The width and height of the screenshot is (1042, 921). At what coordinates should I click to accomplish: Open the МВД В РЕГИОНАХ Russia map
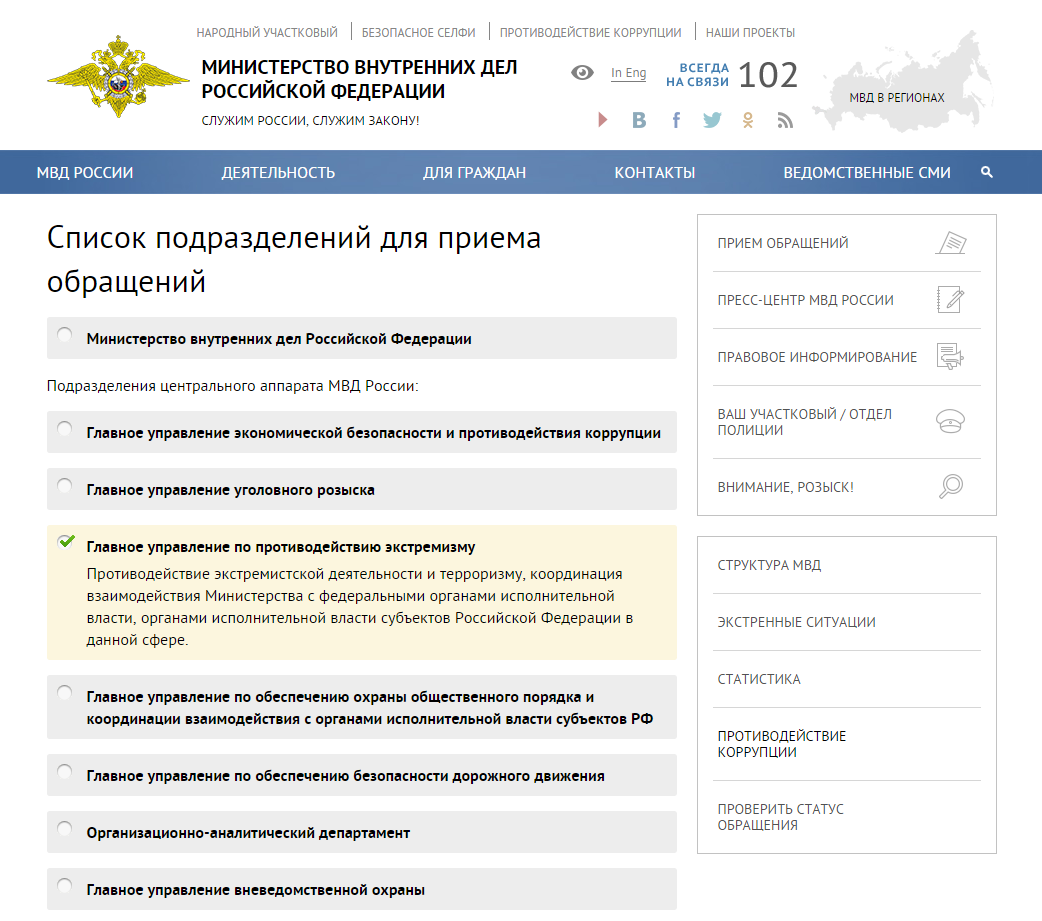pos(904,83)
